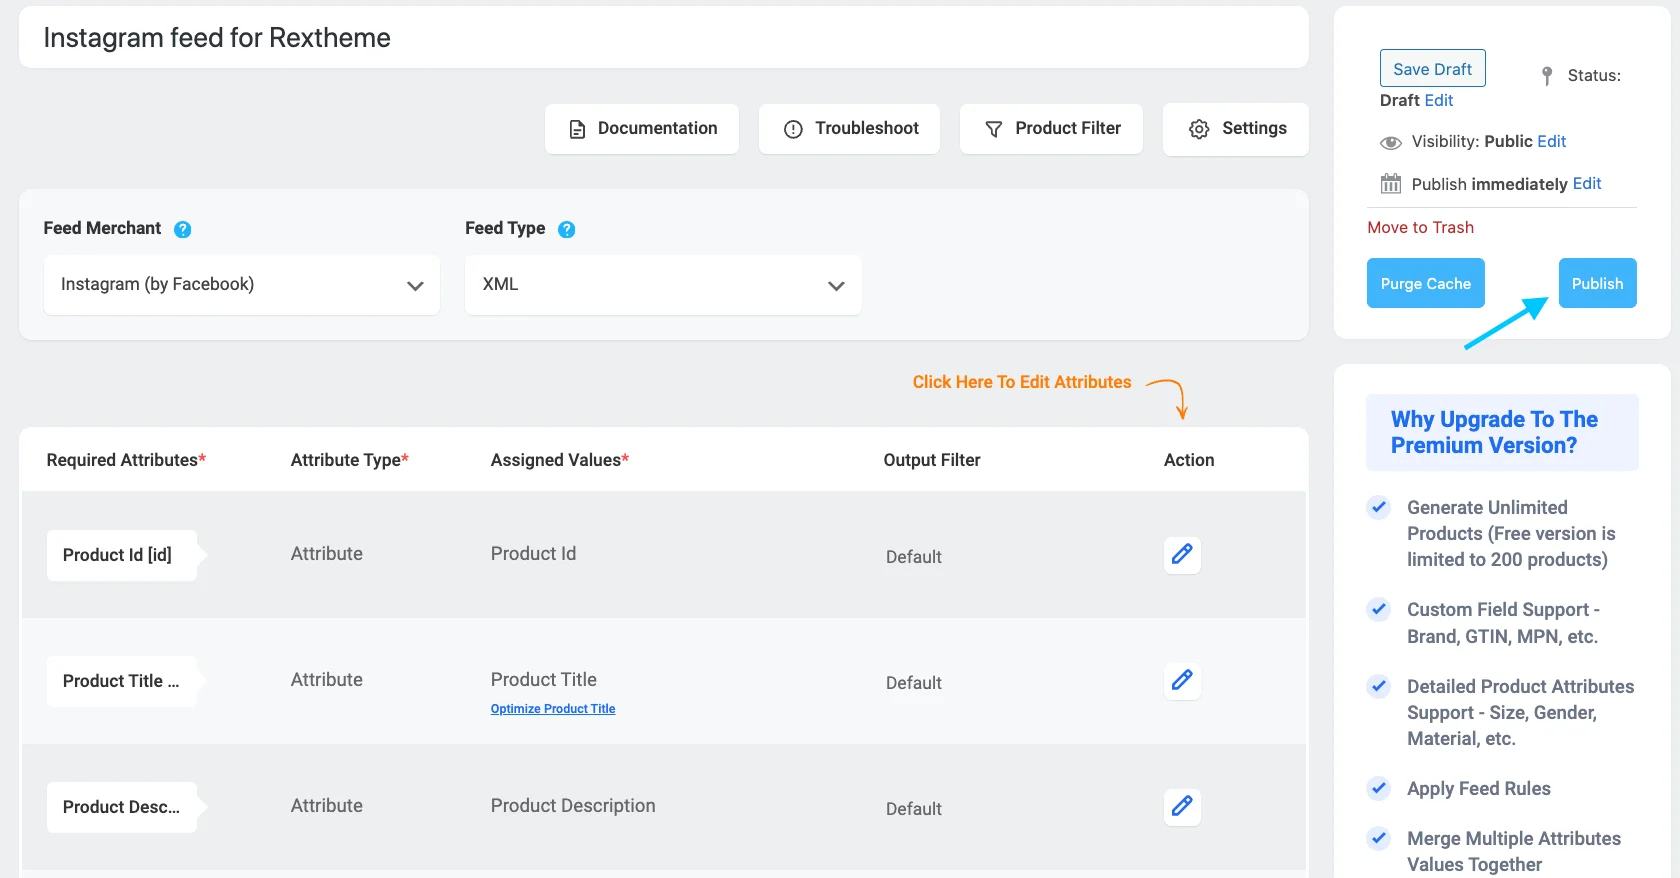
Task: Edit the Product Id attribute with pencil icon
Action: 1182,554
